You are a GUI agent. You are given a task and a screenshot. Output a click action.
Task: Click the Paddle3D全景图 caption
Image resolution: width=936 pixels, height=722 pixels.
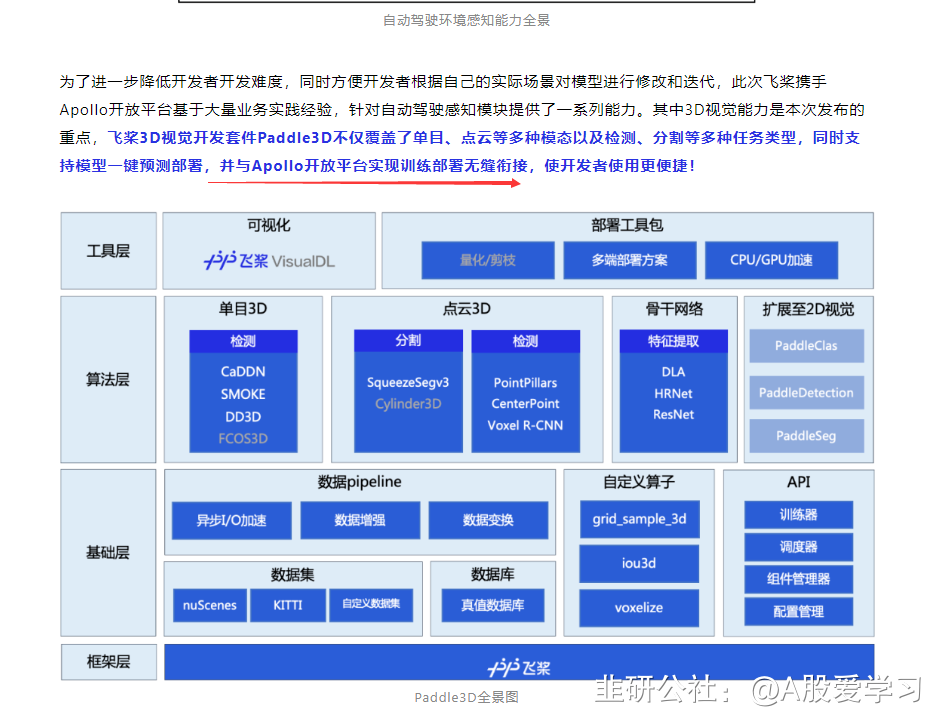pyautogui.click(x=467, y=698)
